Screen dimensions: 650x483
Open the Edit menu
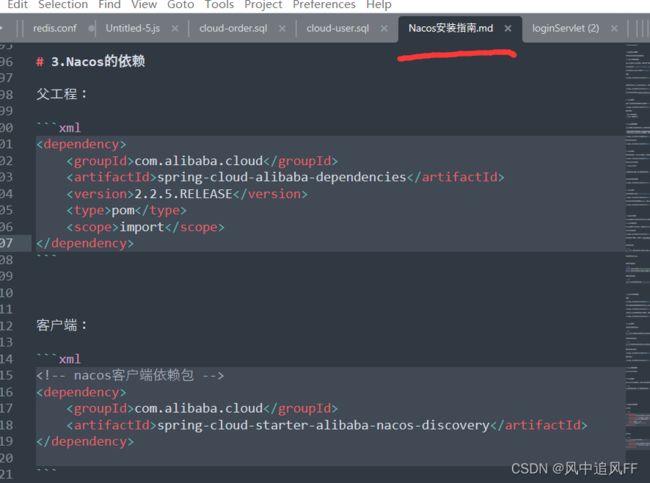[x=17, y=5]
